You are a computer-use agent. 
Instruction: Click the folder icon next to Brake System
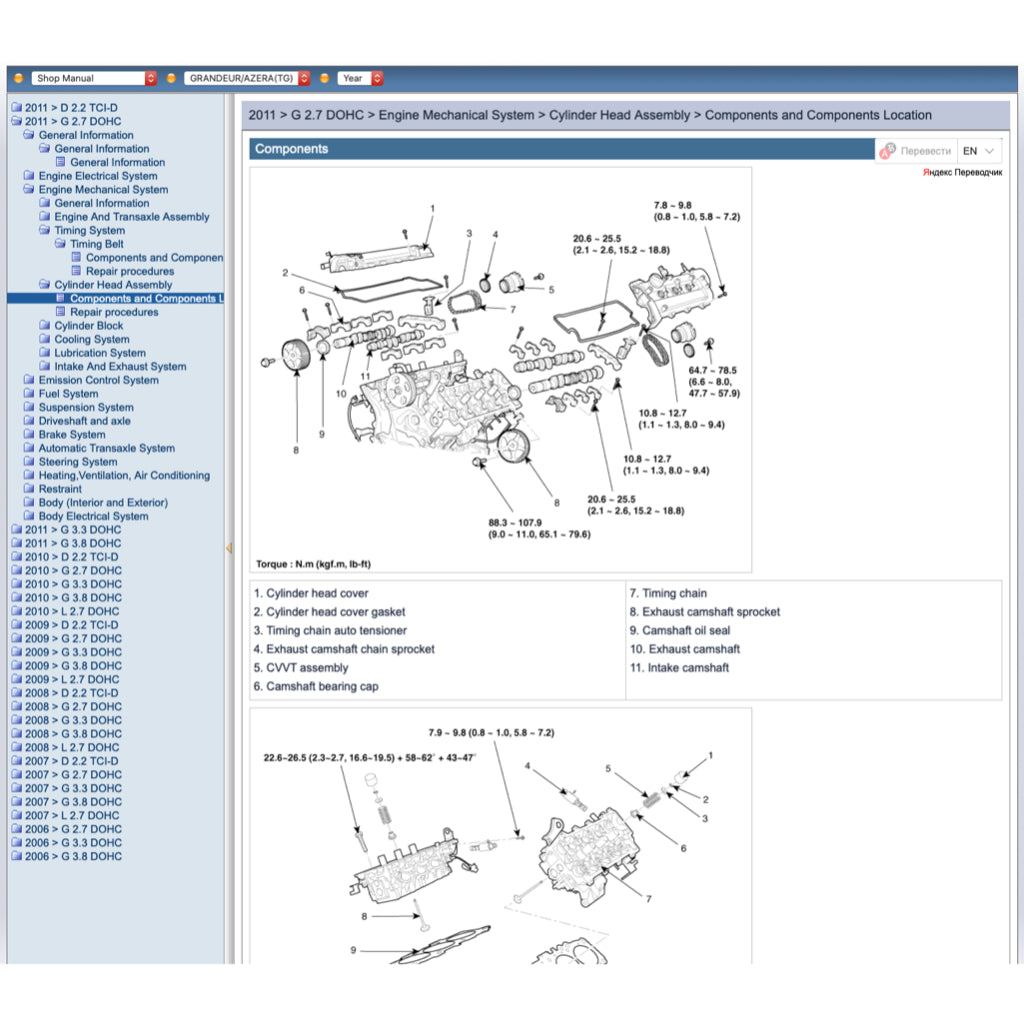[30, 435]
